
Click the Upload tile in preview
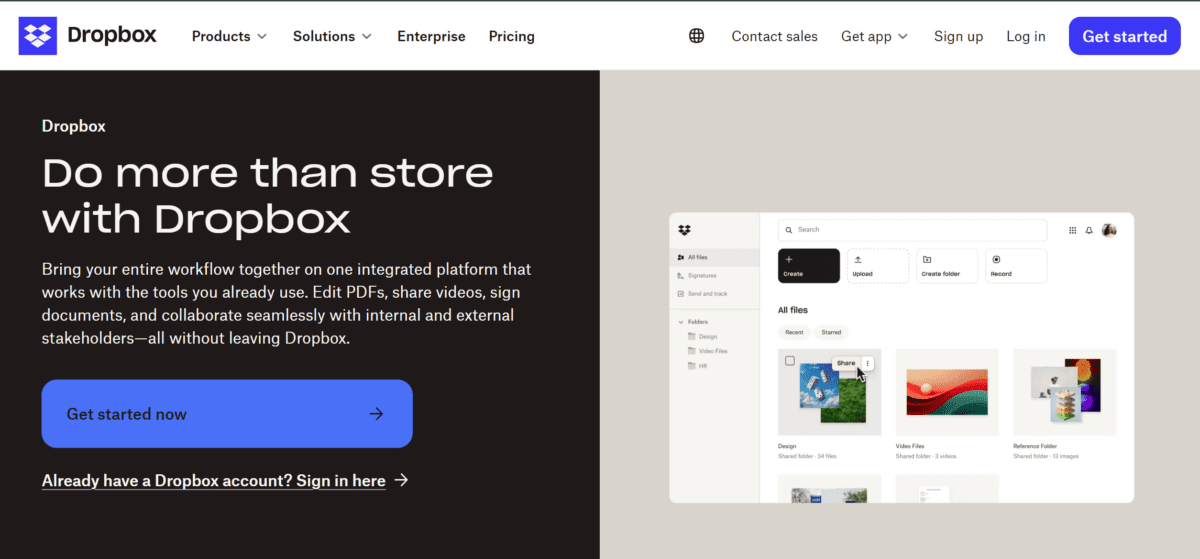pos(878,266)
